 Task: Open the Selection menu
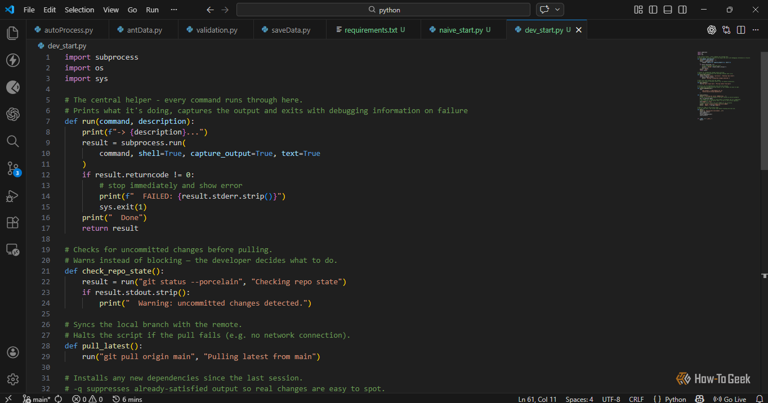click(x=79, y=10)
